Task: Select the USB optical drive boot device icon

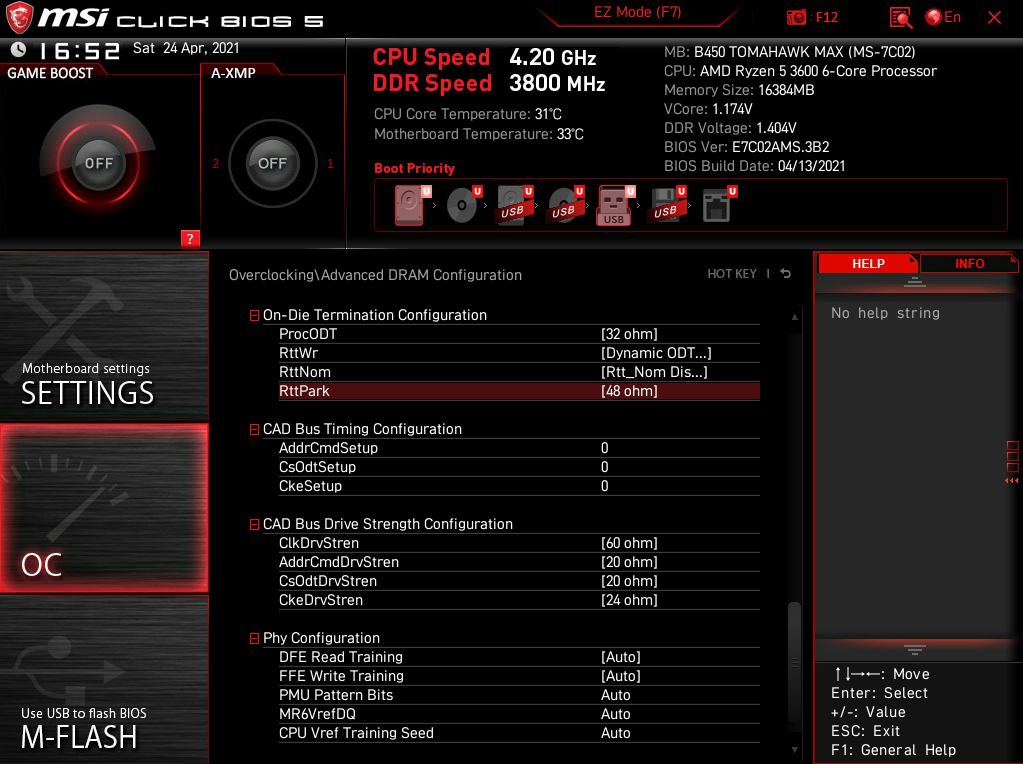Action: (x=566, y=206)
